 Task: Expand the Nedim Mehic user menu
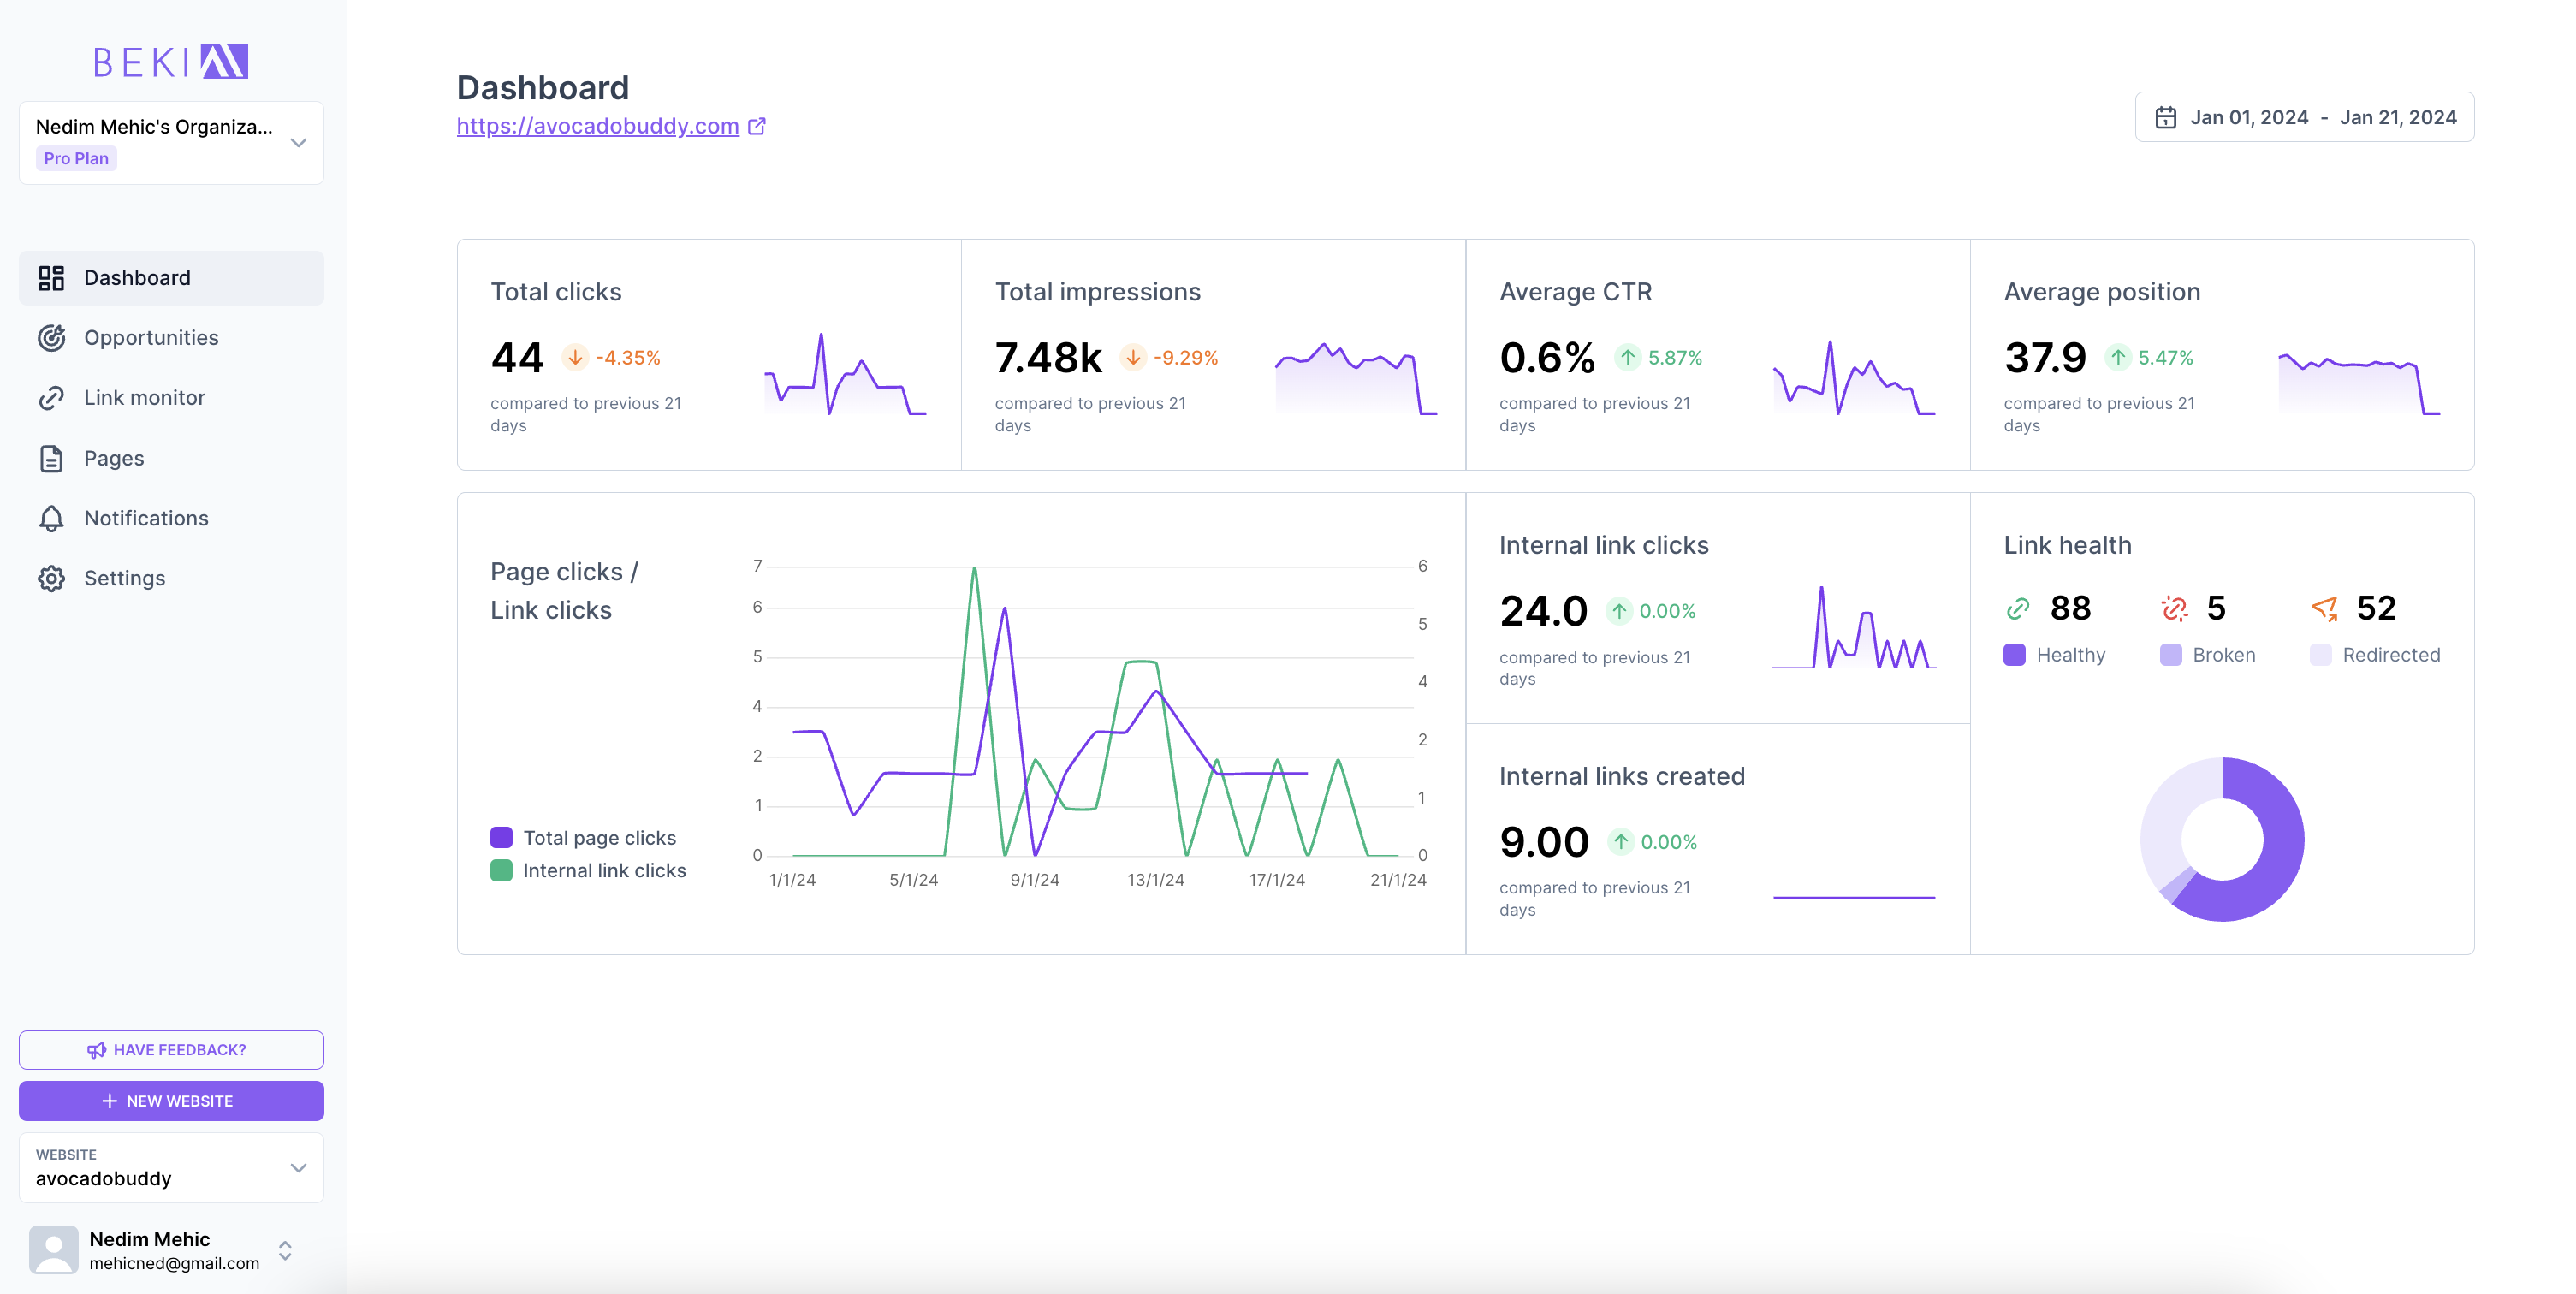(x=285, y=1250)
